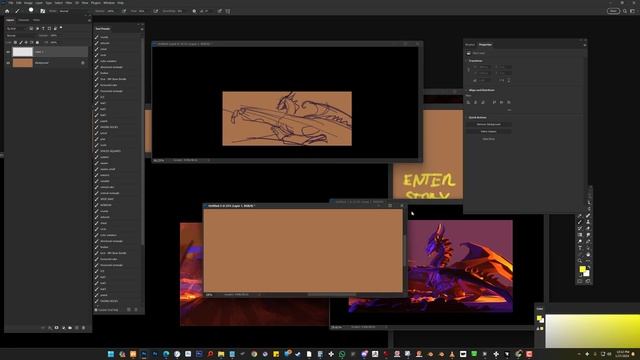The height and width of the screenshot is (360, 640).
Task: Switch to the Paths tab
Action: pos(36,20)
